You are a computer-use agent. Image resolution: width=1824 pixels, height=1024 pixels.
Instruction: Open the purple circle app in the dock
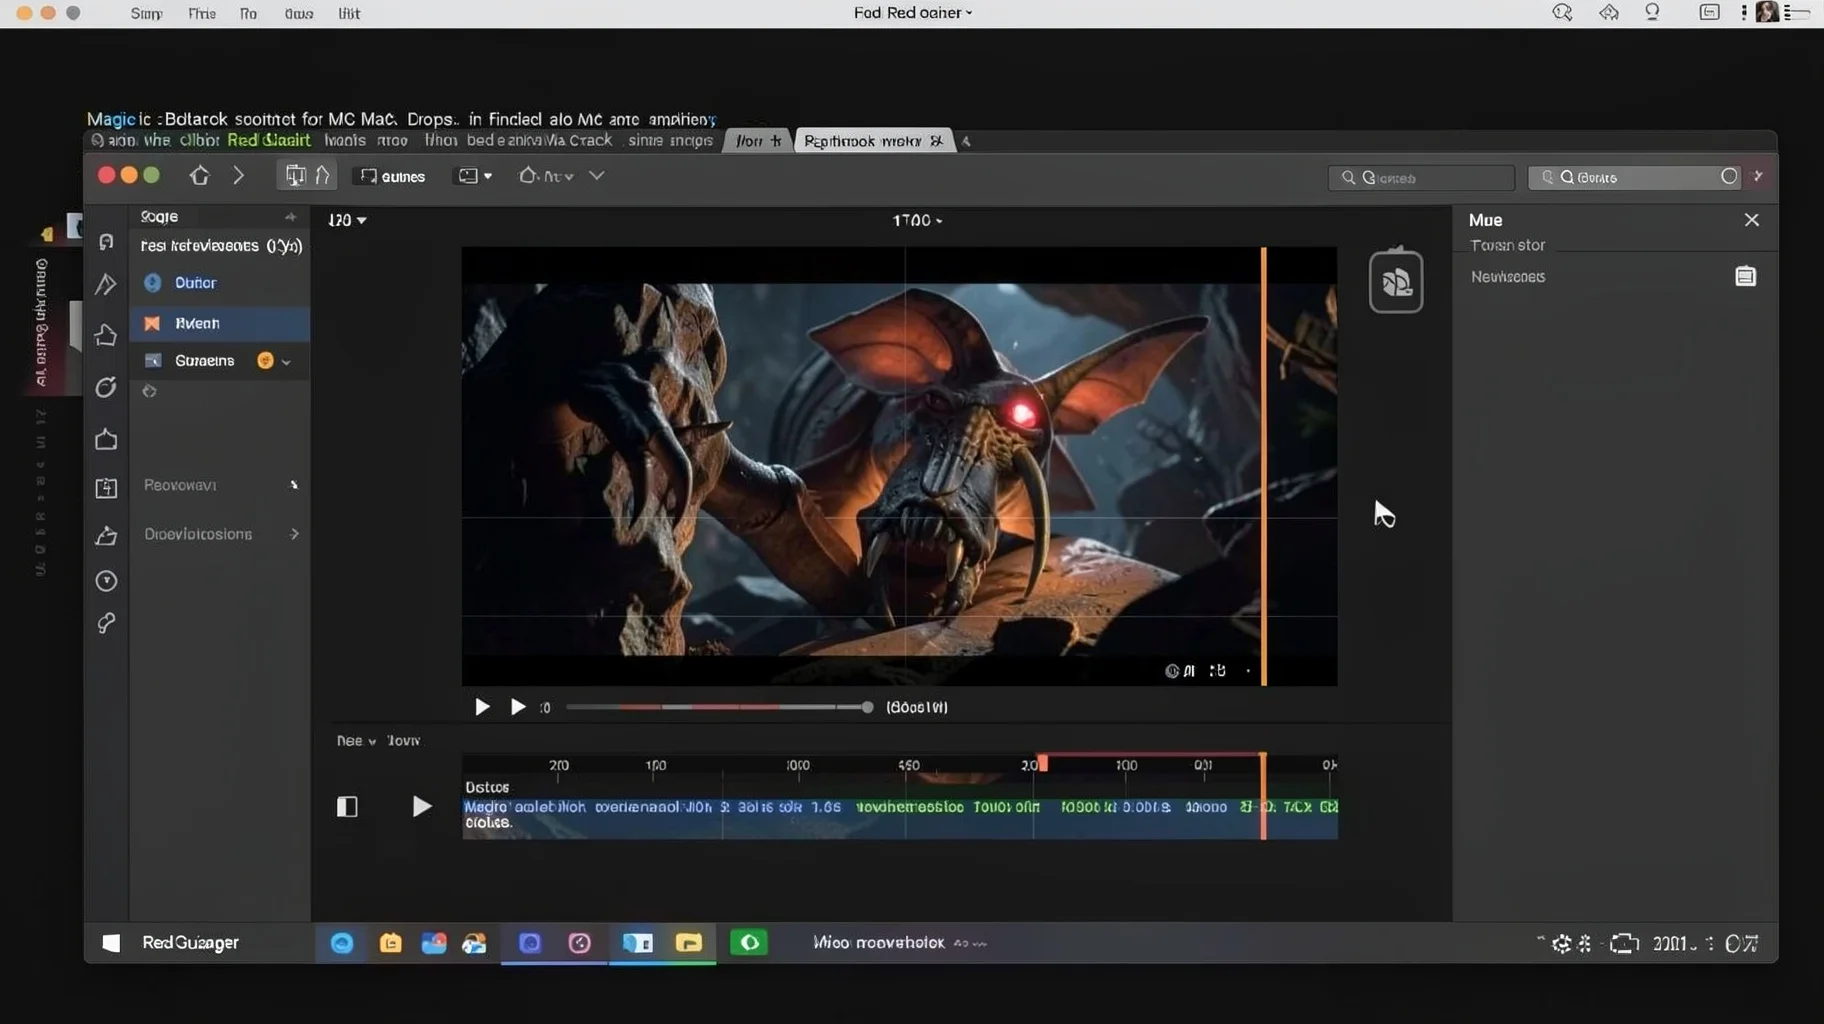pos(530,943)
